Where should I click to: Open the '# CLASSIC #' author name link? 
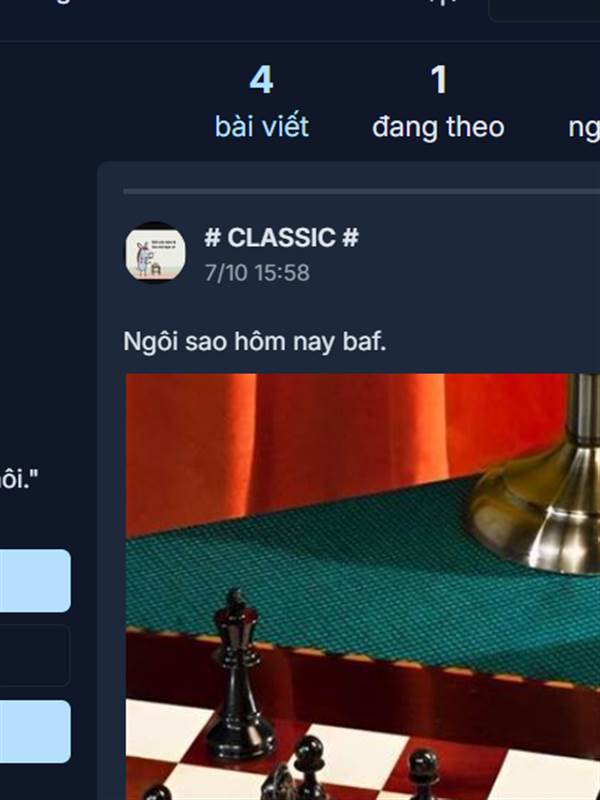(x=281, y=238)
